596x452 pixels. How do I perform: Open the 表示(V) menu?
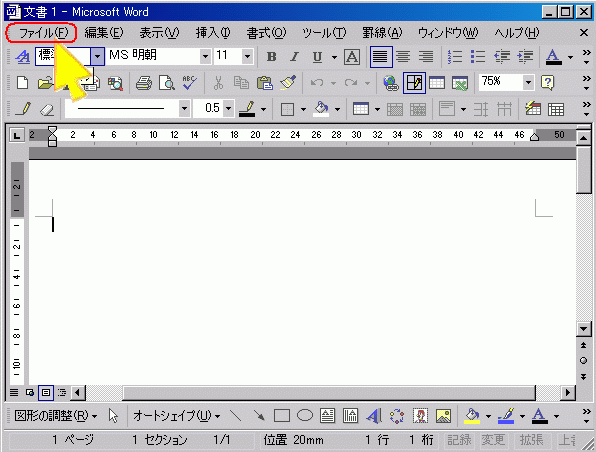159,33
